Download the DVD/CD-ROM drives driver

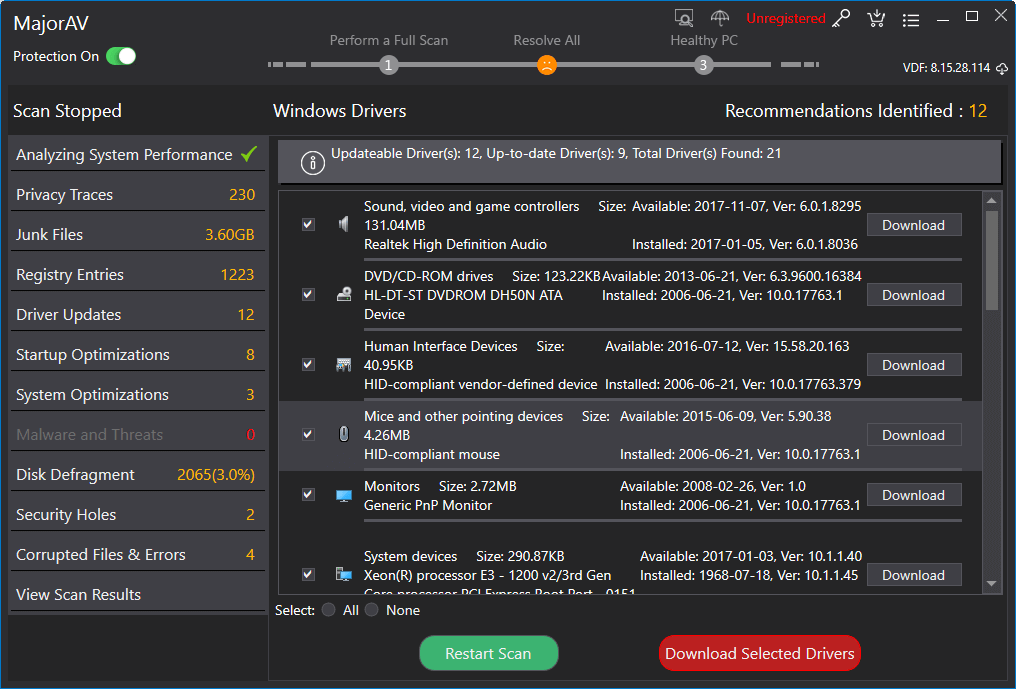point(914,295)
